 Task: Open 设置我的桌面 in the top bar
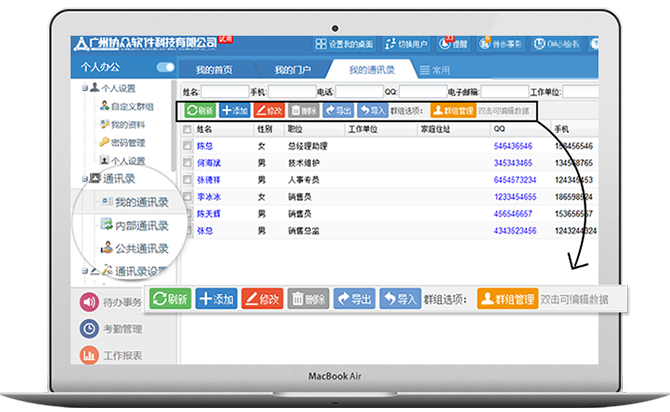pyautogui.click(x=344, y=44)
